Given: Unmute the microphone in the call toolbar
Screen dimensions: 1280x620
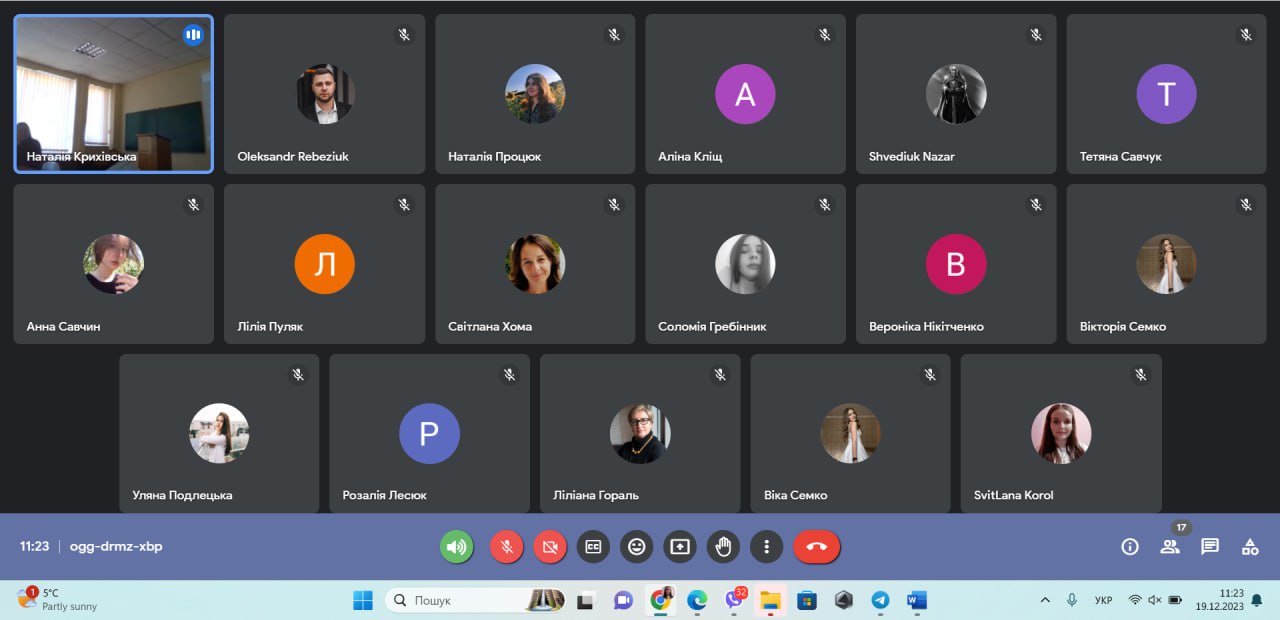Looking at the screenshot, I should (507, 546).
